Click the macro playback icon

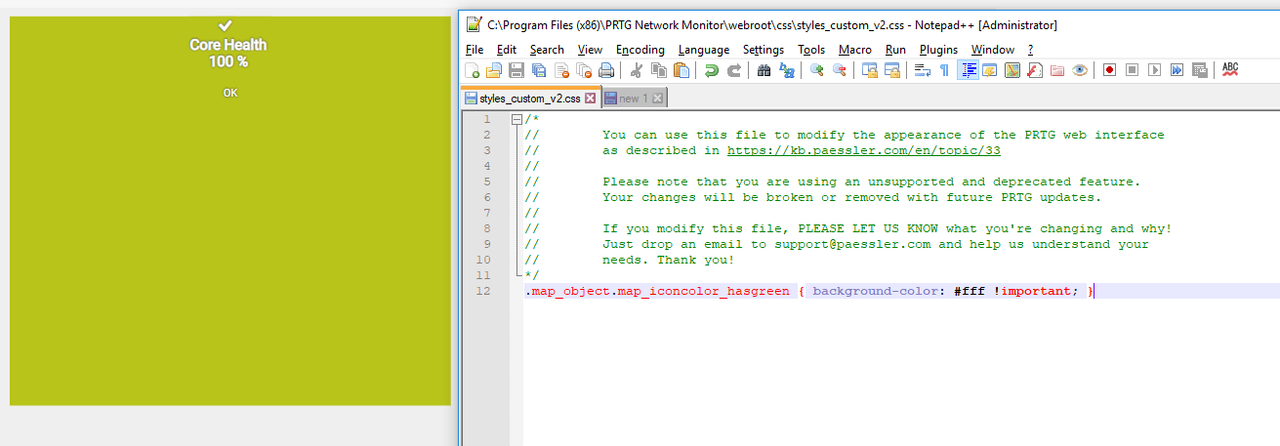tap(1155, 70)
